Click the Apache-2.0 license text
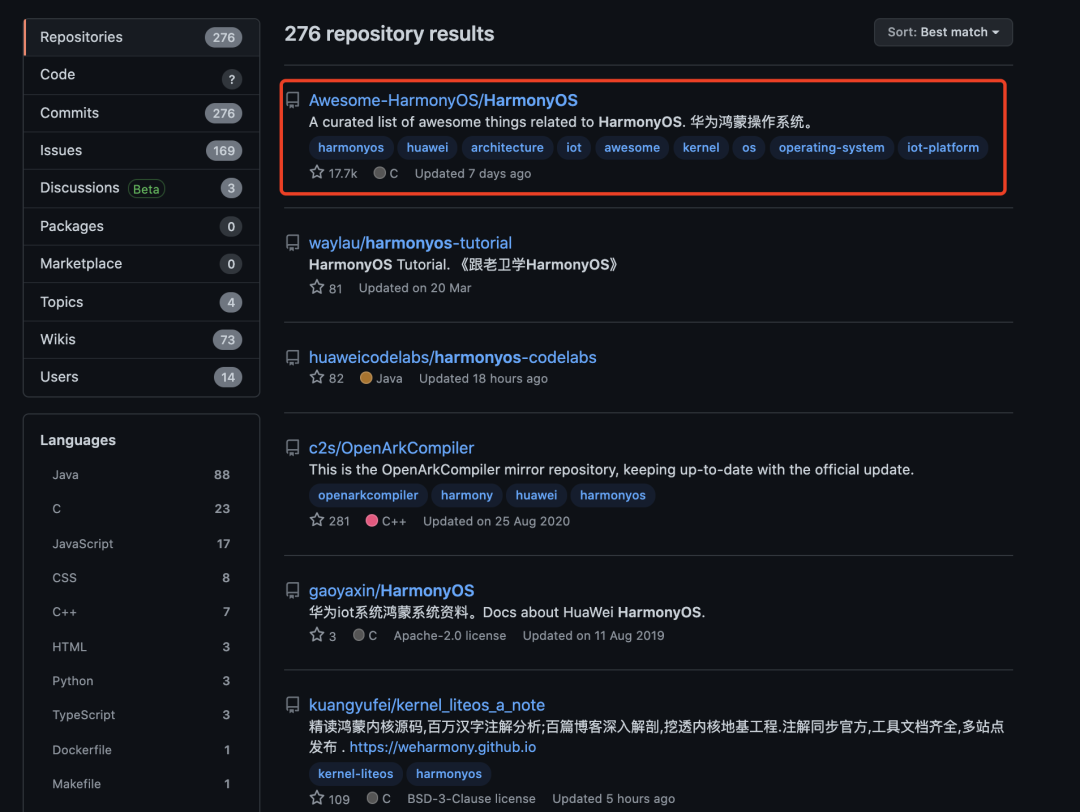The image size is (1080, 812). [450, 635]
